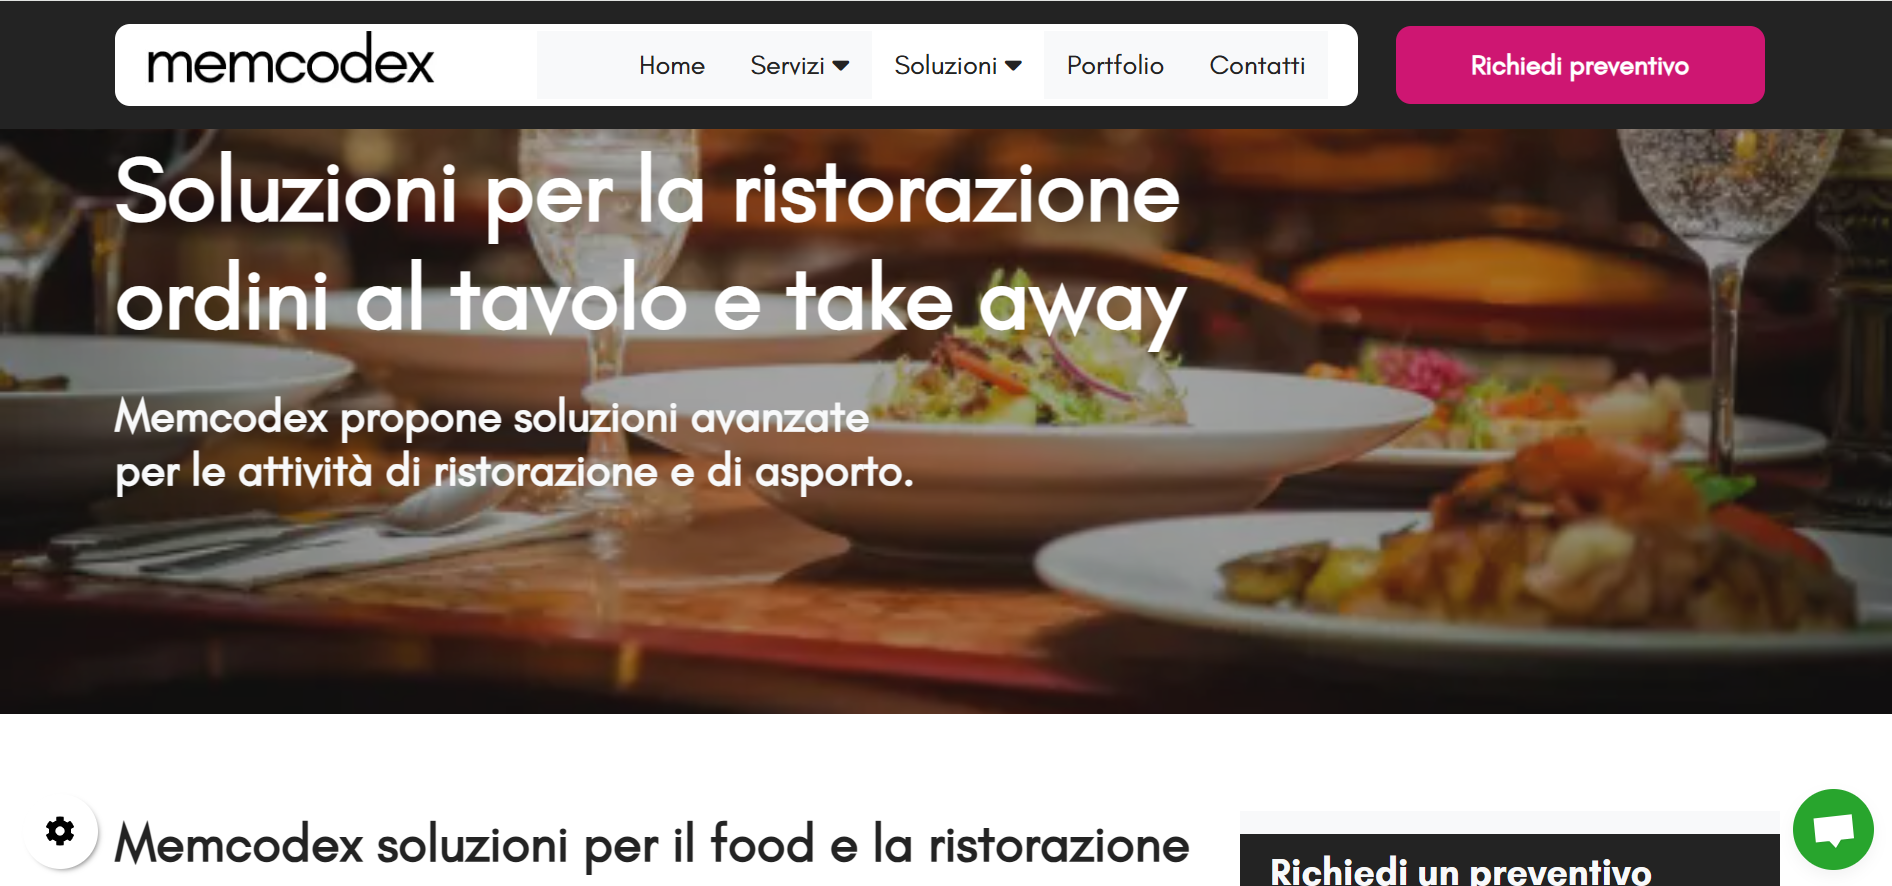The image size is (1892, 886).
Task: Click the memcodex logo
Action: (291, 62)
